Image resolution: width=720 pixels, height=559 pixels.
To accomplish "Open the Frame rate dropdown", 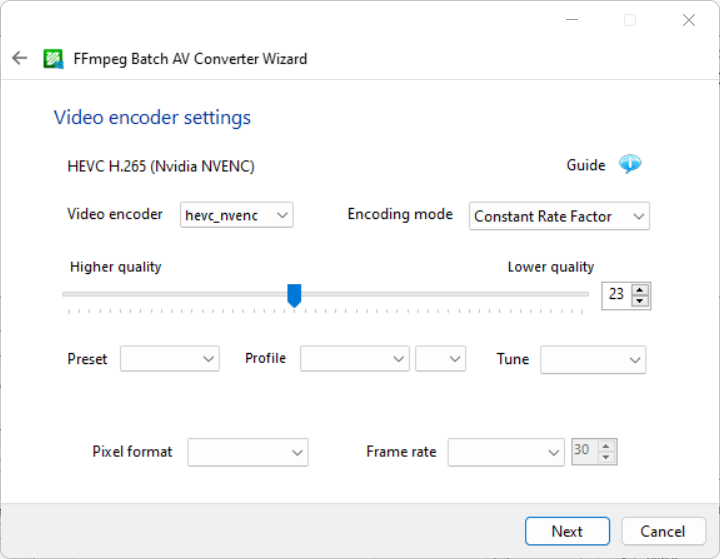I will click(506, 452).
